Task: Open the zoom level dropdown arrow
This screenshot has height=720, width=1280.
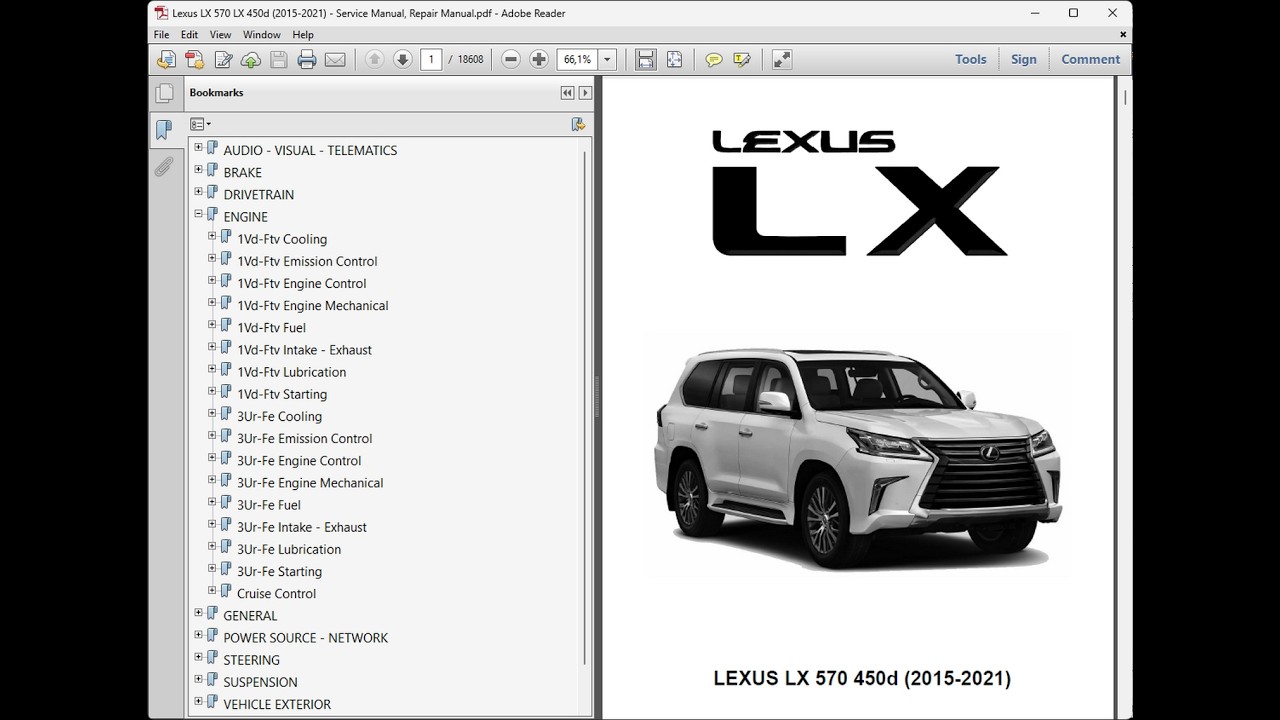Action: [607, 60]
